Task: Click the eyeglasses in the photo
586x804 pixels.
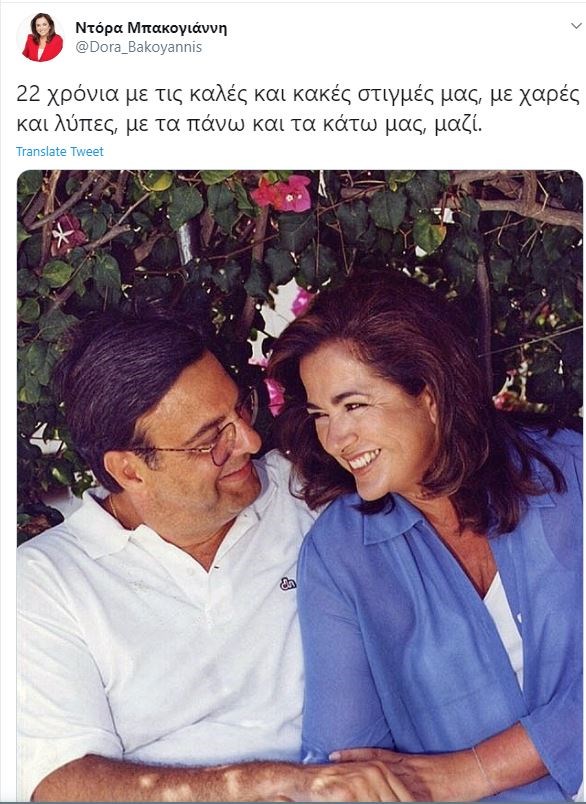Action: tap(205, 436)
